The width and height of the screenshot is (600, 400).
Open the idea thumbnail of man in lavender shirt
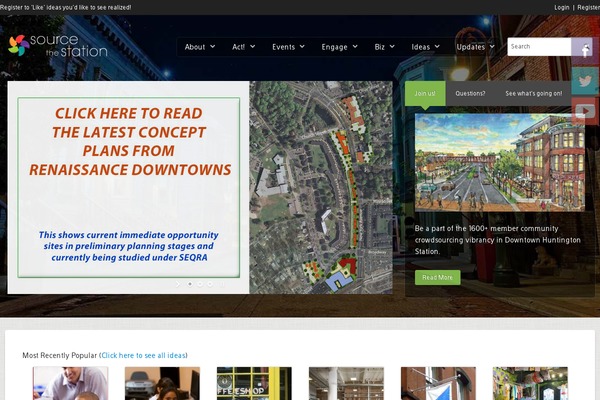(70, 383)
